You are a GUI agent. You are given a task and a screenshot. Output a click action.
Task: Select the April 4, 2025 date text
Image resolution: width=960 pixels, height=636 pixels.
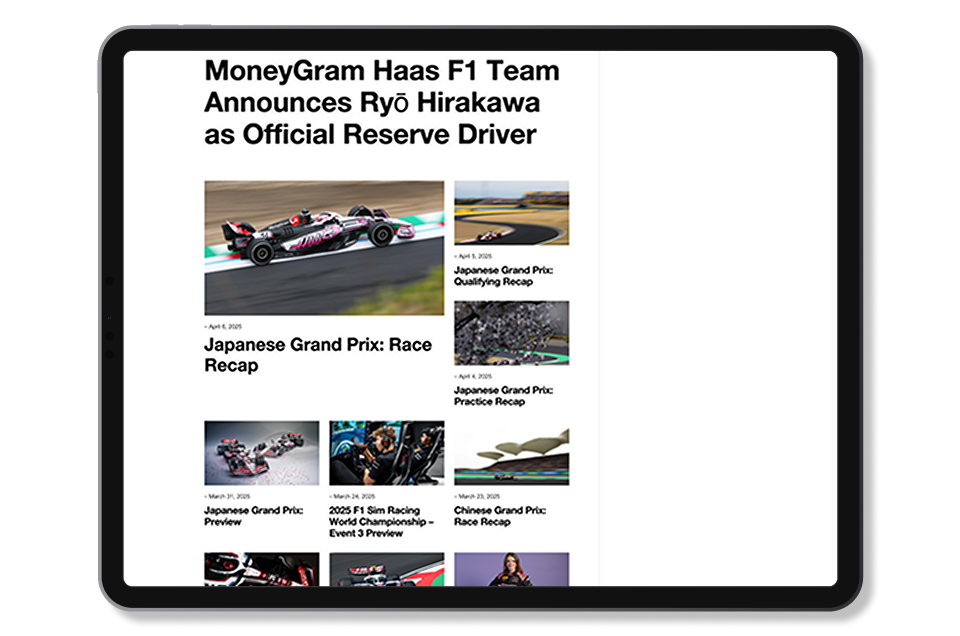click(x=473, y=376)
